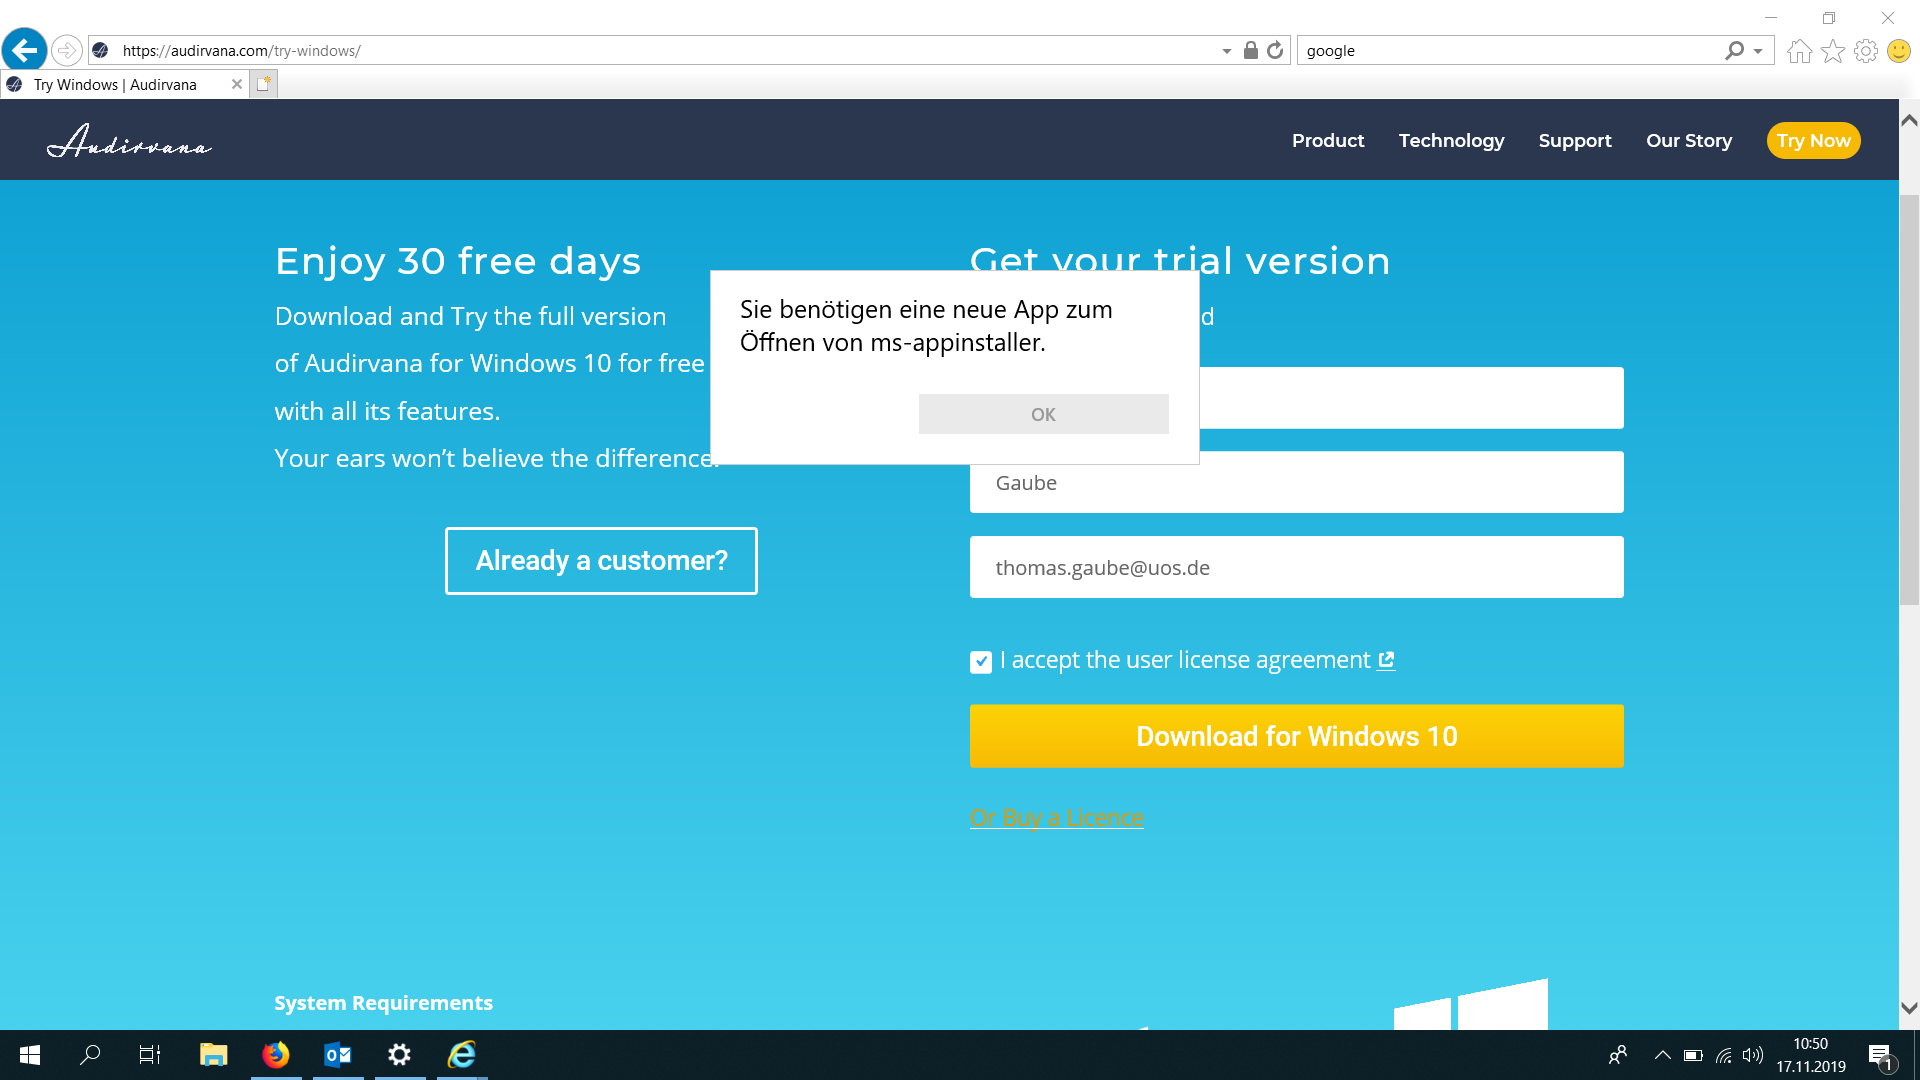This screenshot has width=1920, height=1080.
Task: Select the Product menu item
Action: (x=1328, y=140)
